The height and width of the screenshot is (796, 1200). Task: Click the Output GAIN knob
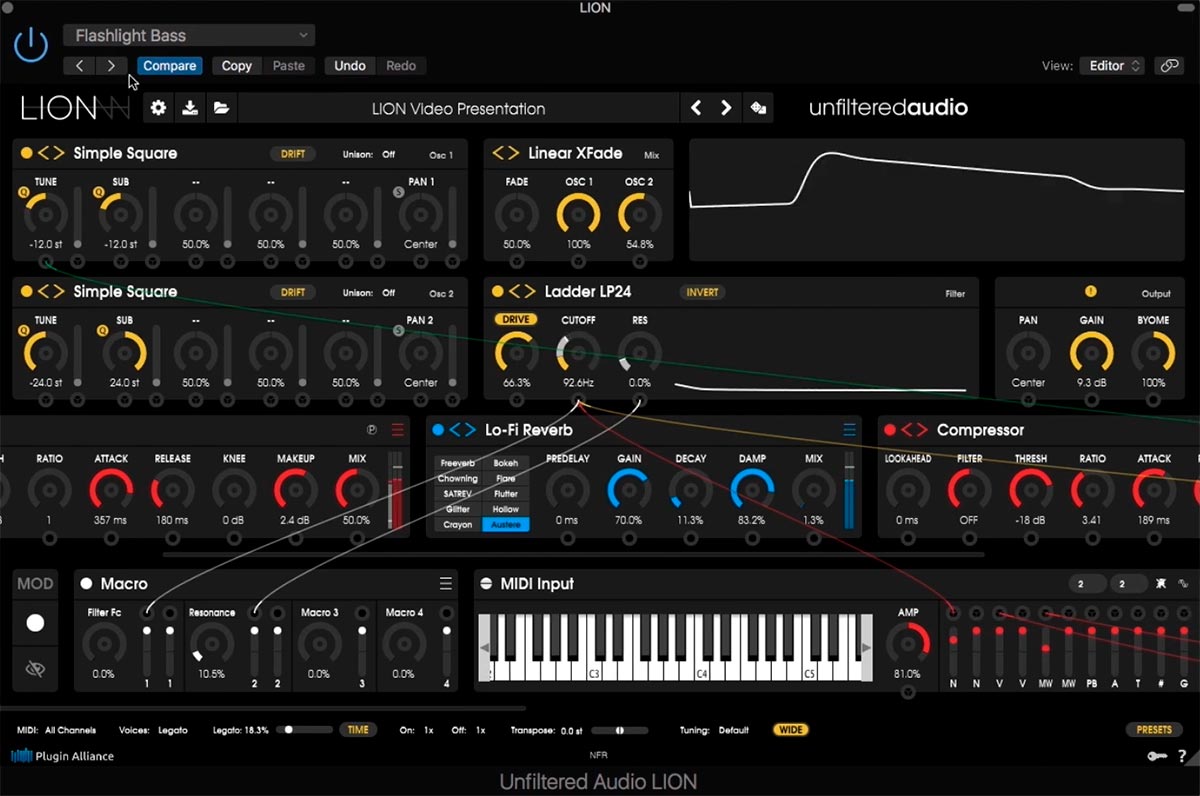tap(1091, 354)
